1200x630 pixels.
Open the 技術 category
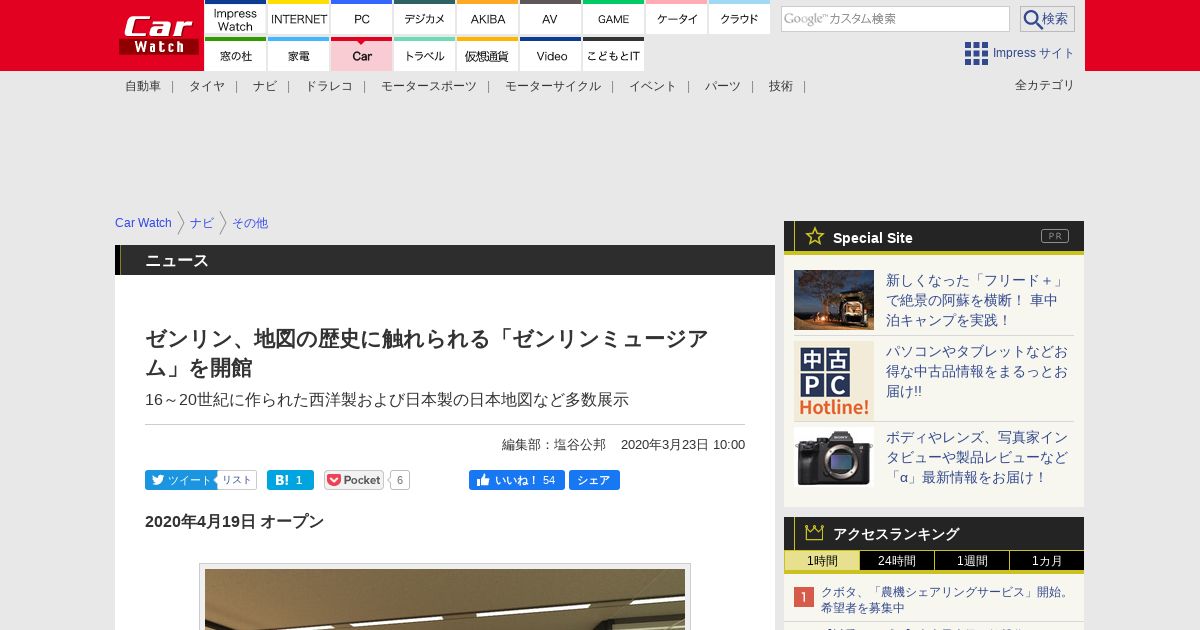781,86
